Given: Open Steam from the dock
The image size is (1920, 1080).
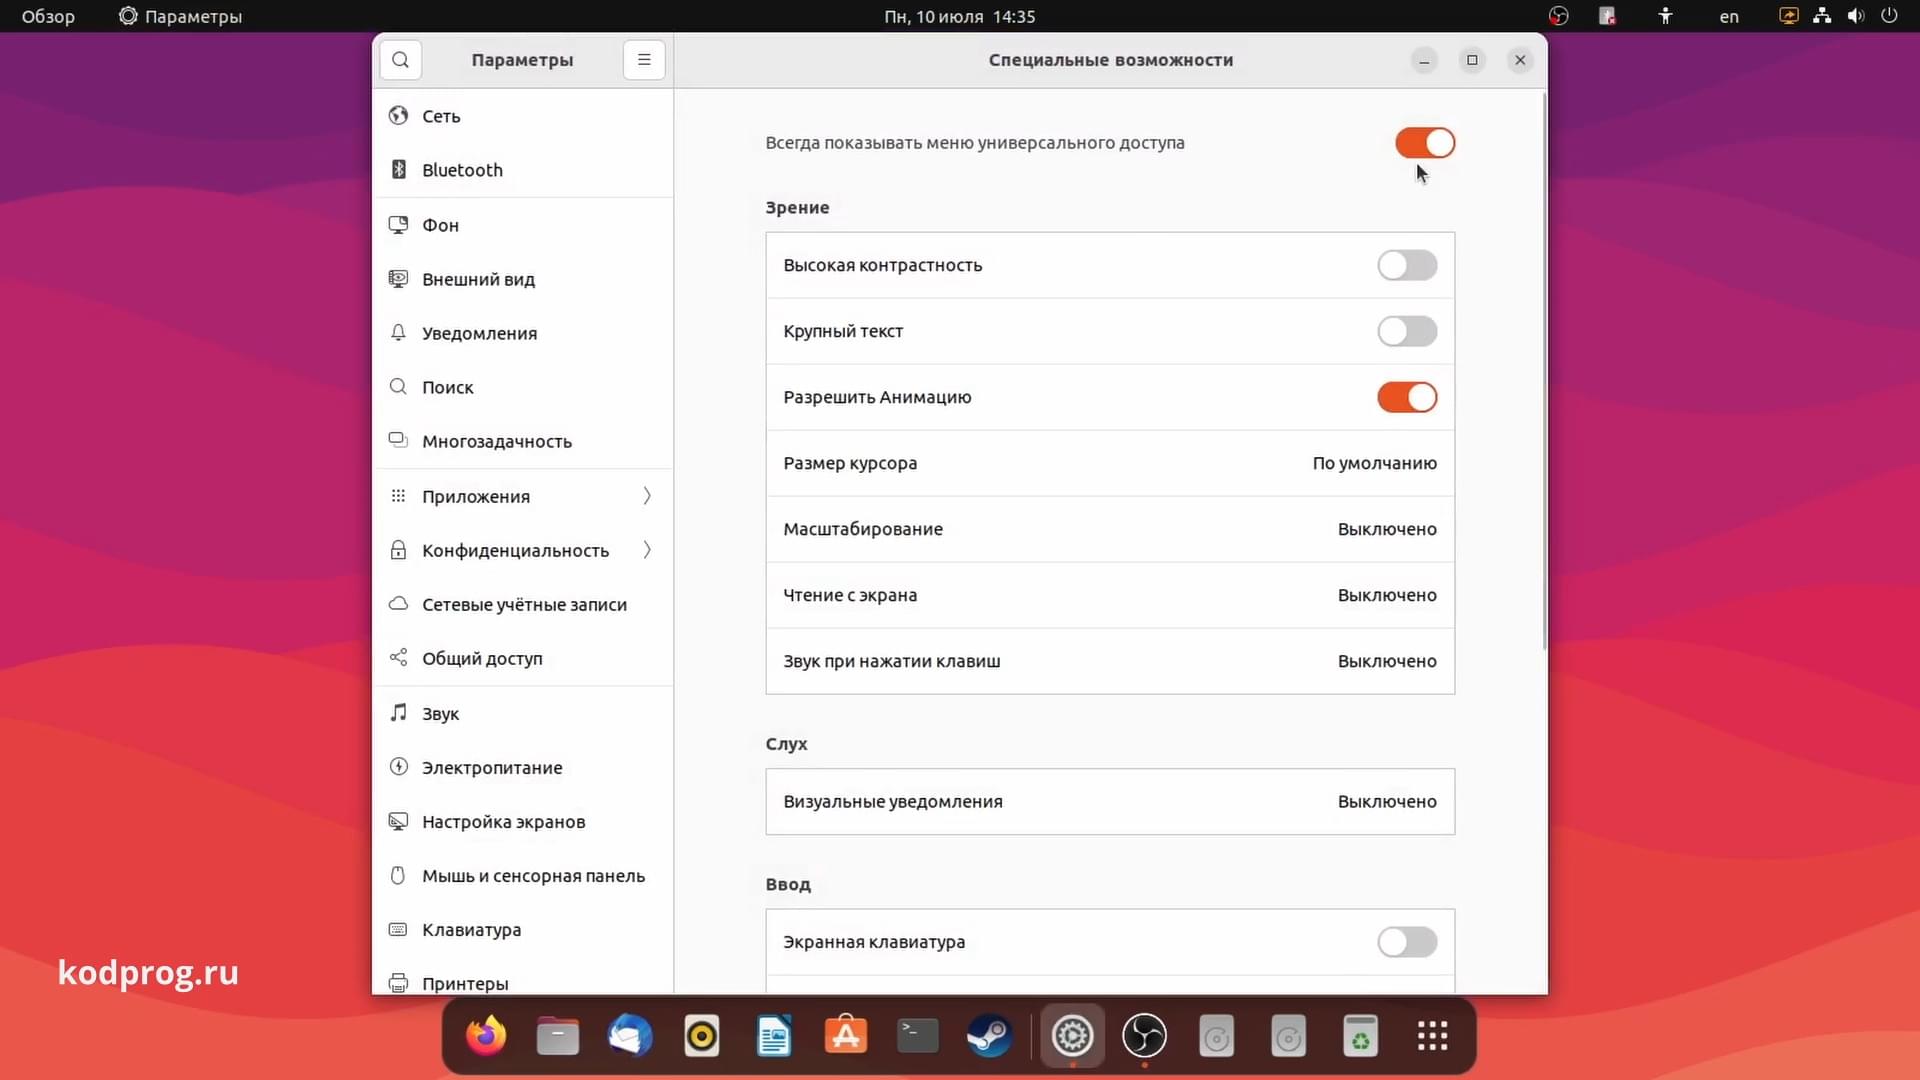Looking at the screenshot, I should [x=990, y=1036].
